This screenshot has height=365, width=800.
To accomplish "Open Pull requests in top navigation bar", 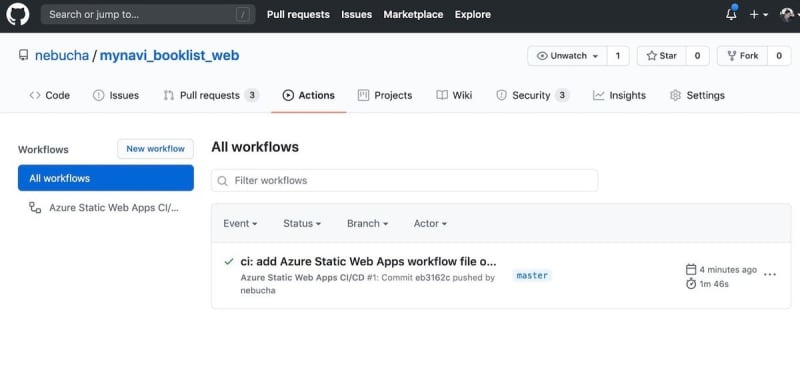I will click(298, 15).
